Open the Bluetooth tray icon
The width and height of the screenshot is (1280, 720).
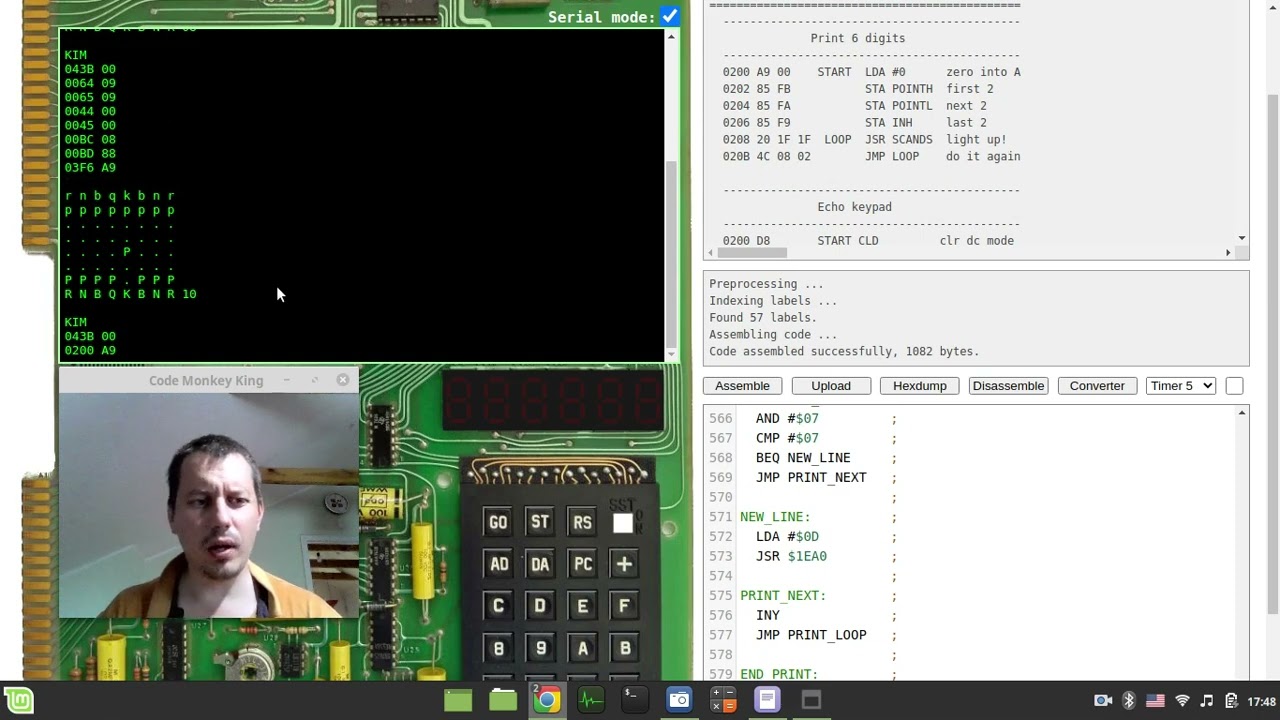pos(1129,701)
